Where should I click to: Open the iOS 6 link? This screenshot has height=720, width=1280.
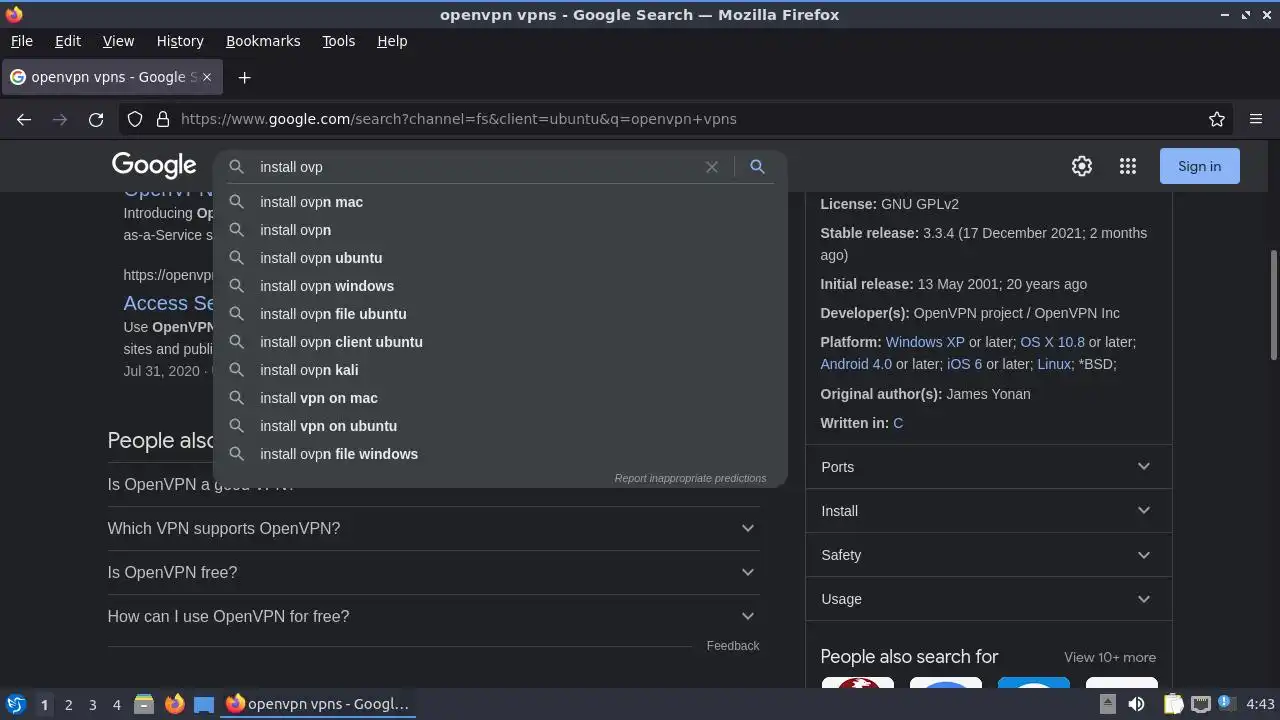pos(964,364)
